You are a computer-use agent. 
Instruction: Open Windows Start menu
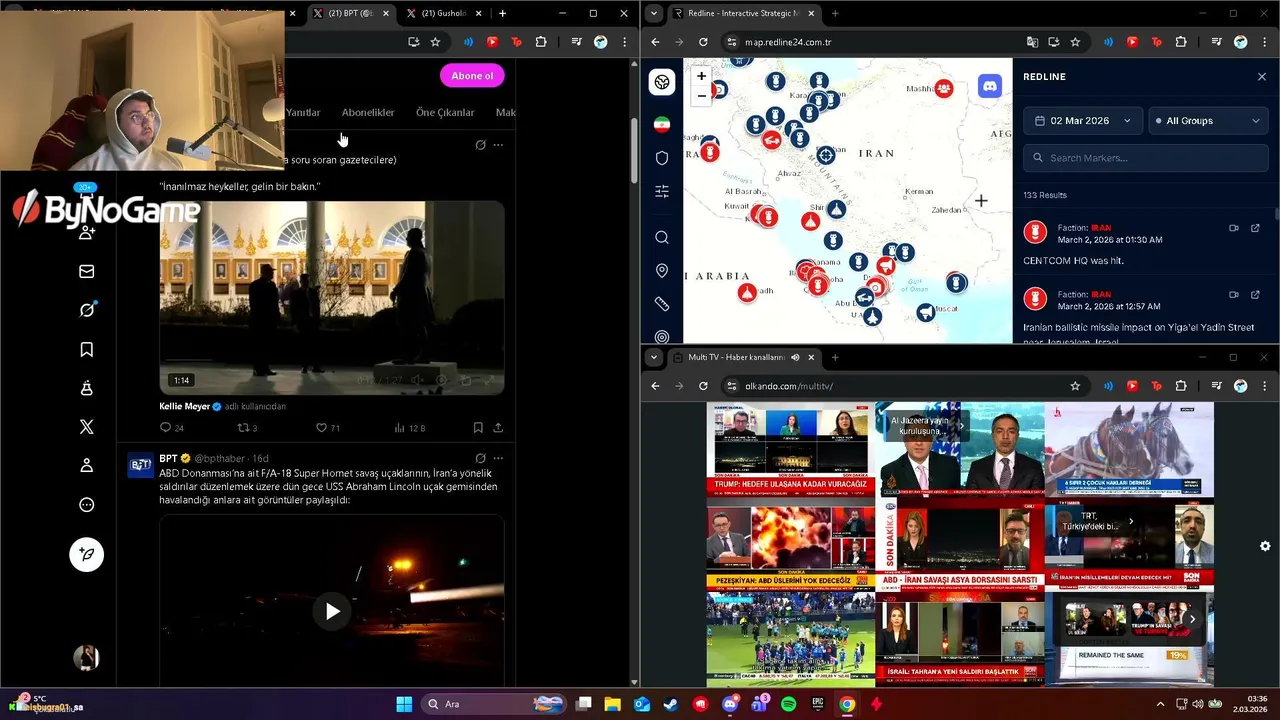pyautogui.click(x=404, y=704)
